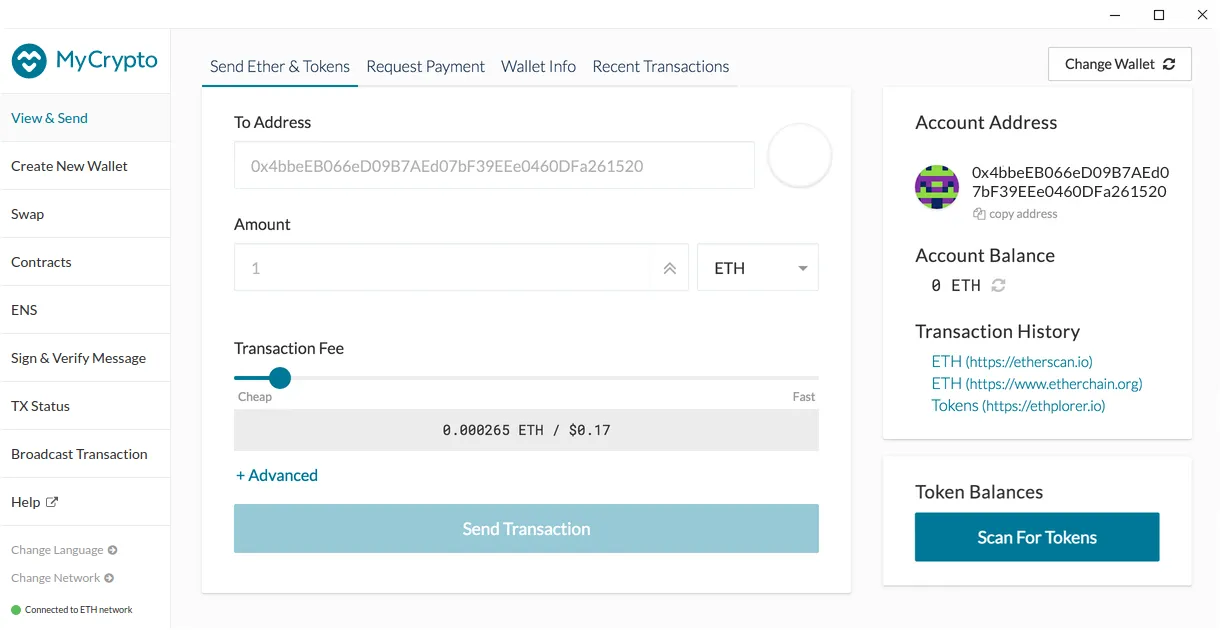Screen dimensions: 1220x630
Task: Open the Wallet Info tab
Action: click(538, 66)
